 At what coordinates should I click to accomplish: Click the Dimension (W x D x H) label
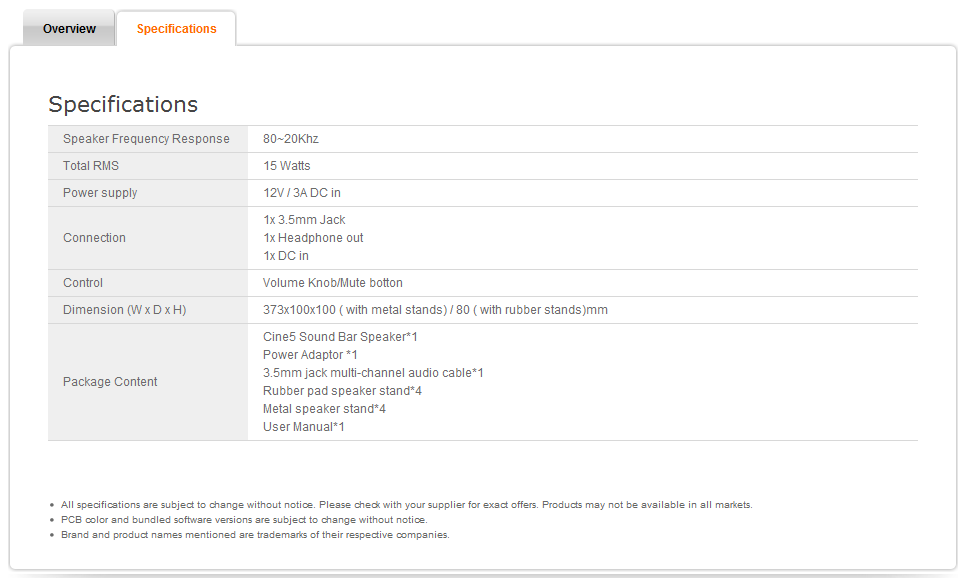[x=124, y=310]
